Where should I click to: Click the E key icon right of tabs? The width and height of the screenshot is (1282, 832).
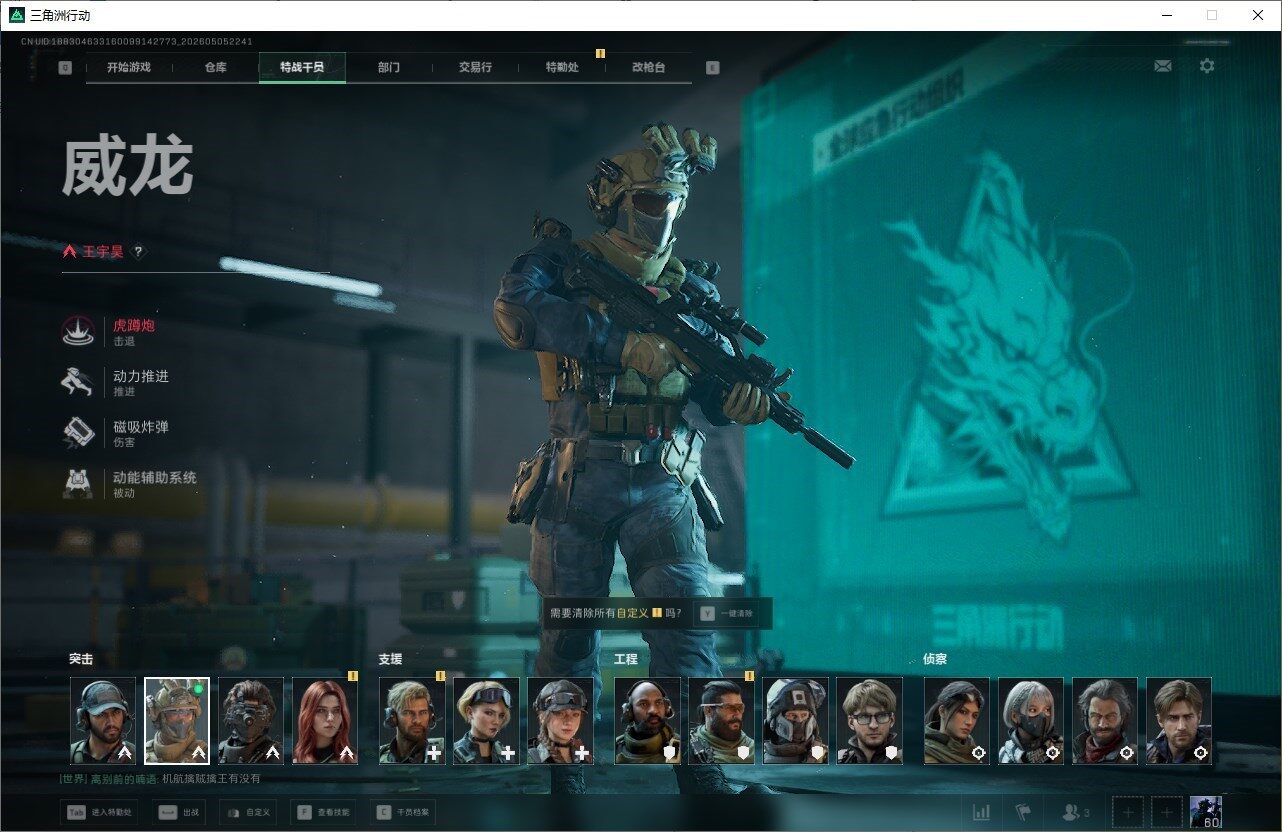(x=712, y=68)
